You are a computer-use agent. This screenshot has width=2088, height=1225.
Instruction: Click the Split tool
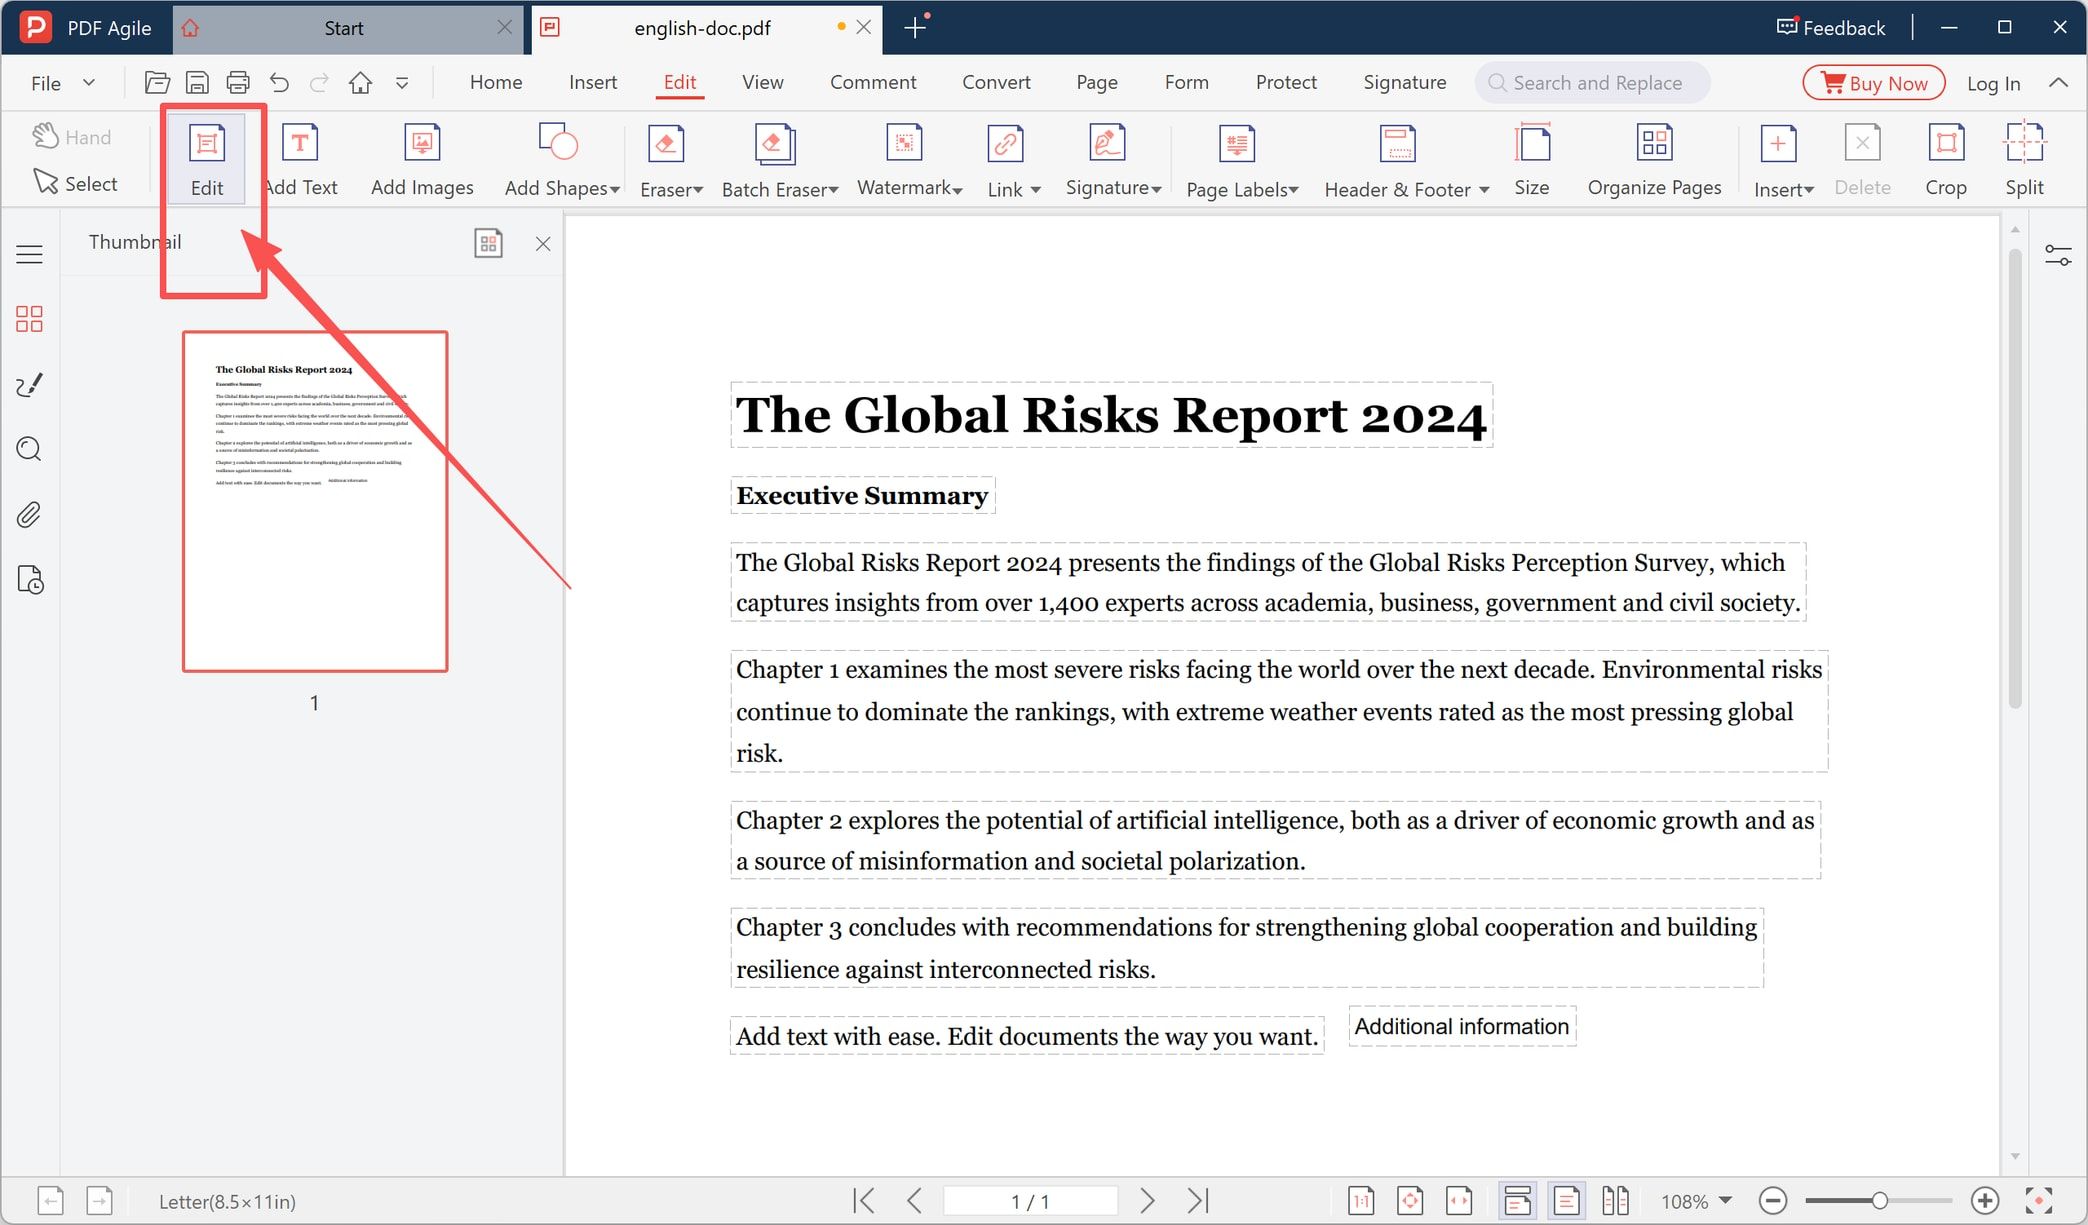click(x=2024, y=159)
